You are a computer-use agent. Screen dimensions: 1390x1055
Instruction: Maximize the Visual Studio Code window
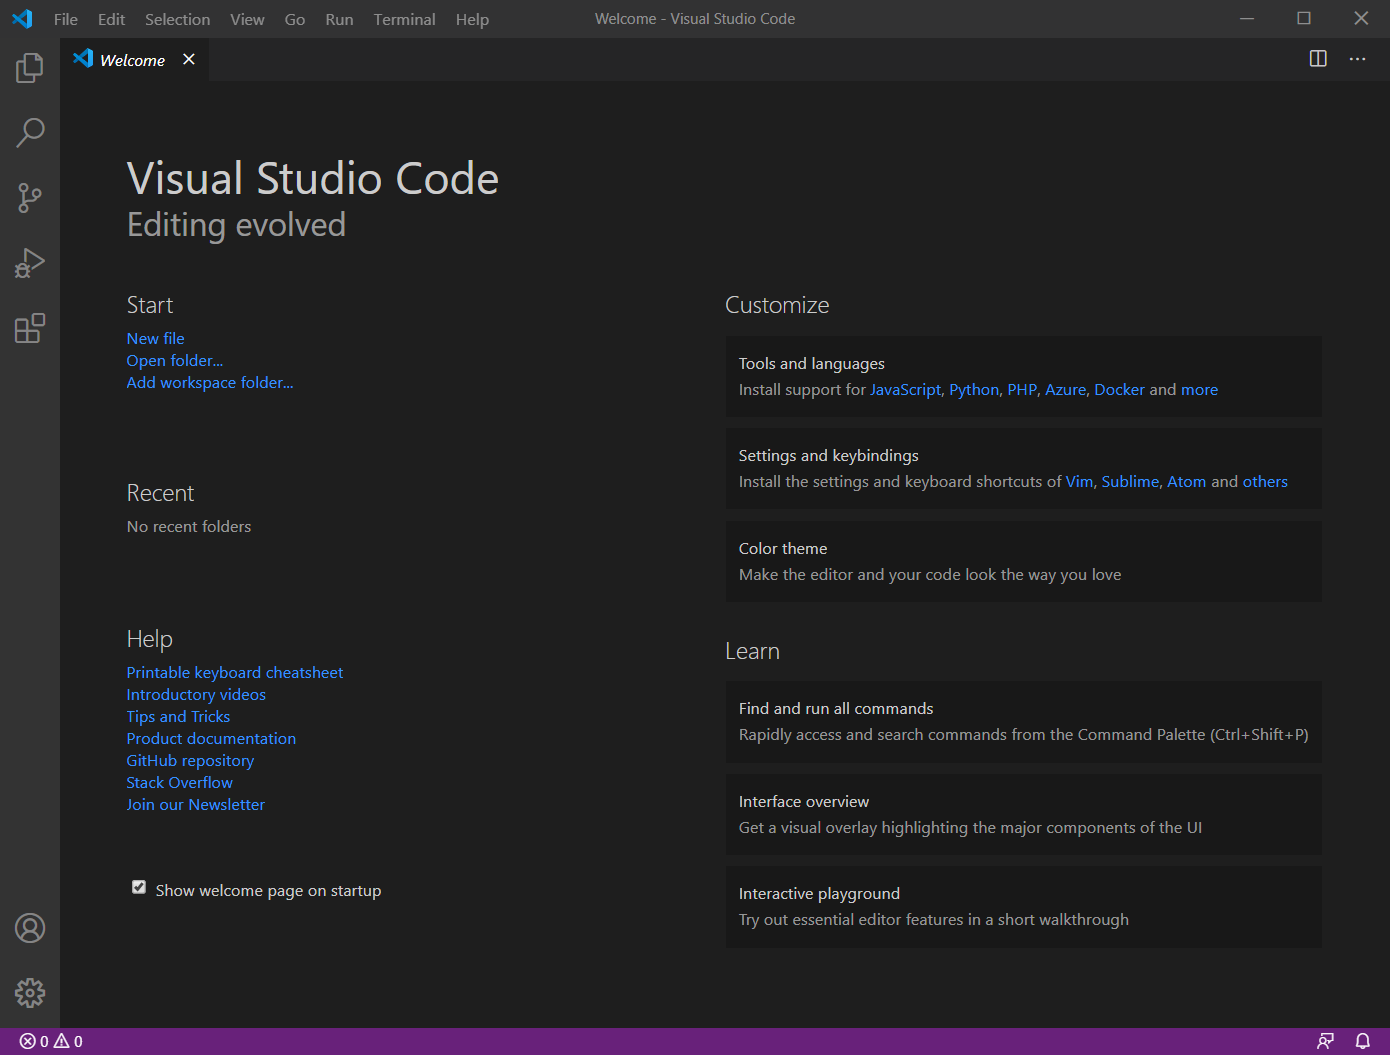(x=1304, y=19)
